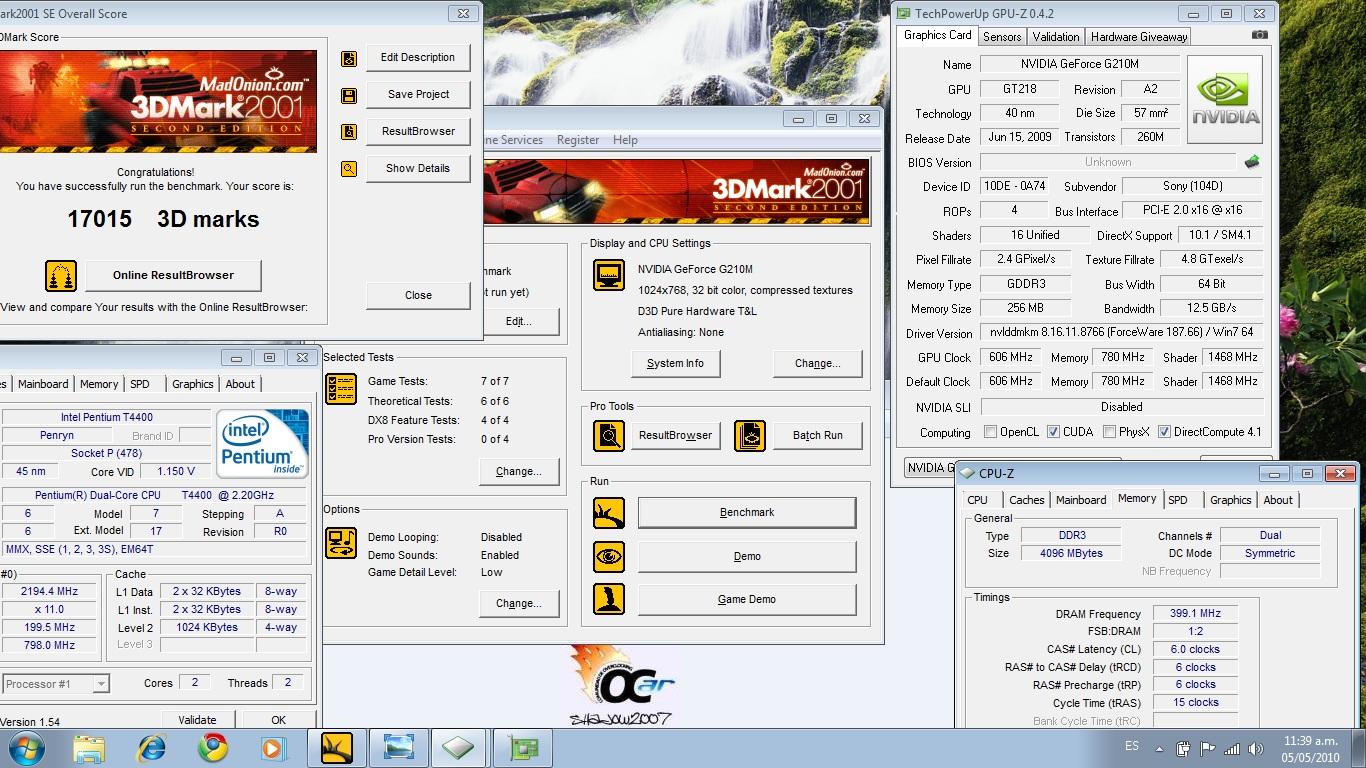
Task: Select the Caches tab in front CPU-Z window
Action: tap(1026, 500)
